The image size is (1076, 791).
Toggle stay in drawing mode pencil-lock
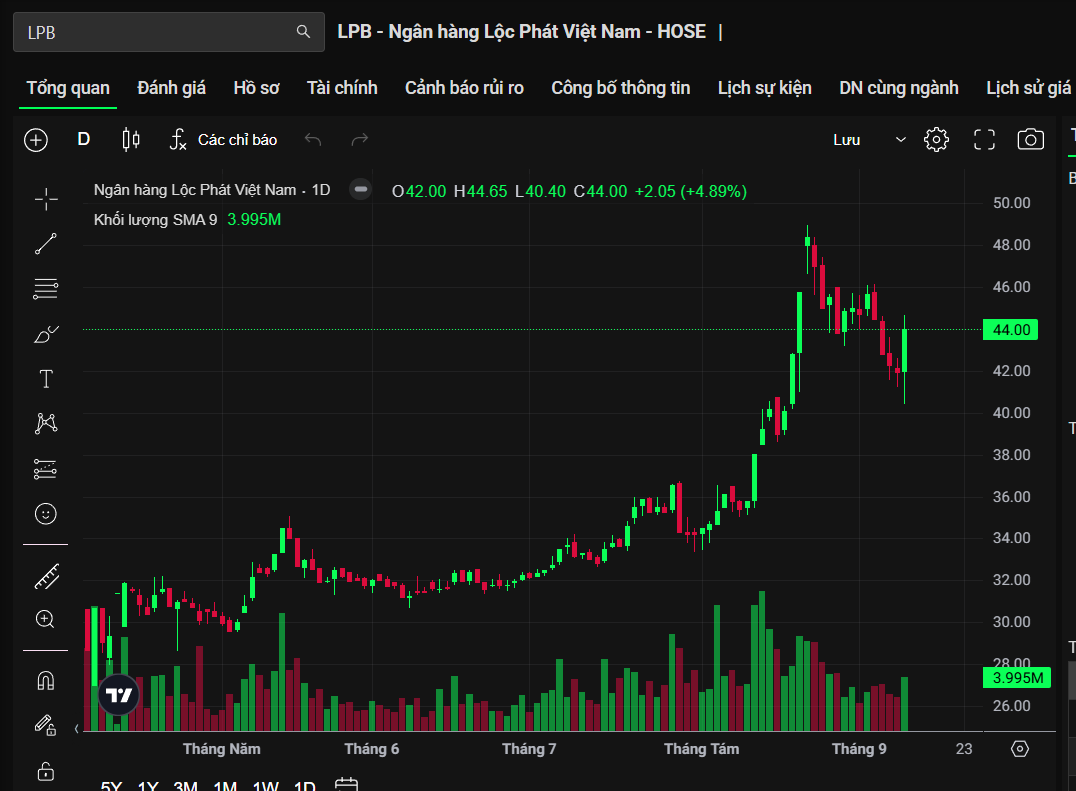tap(46, 725)
